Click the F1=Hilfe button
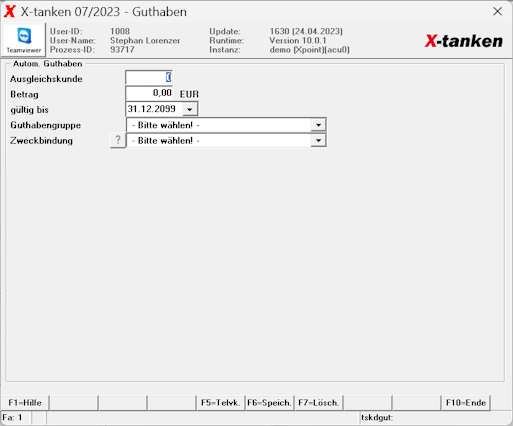Image resolution: width=513 pixels, height=426 pixels. [25, 403]
